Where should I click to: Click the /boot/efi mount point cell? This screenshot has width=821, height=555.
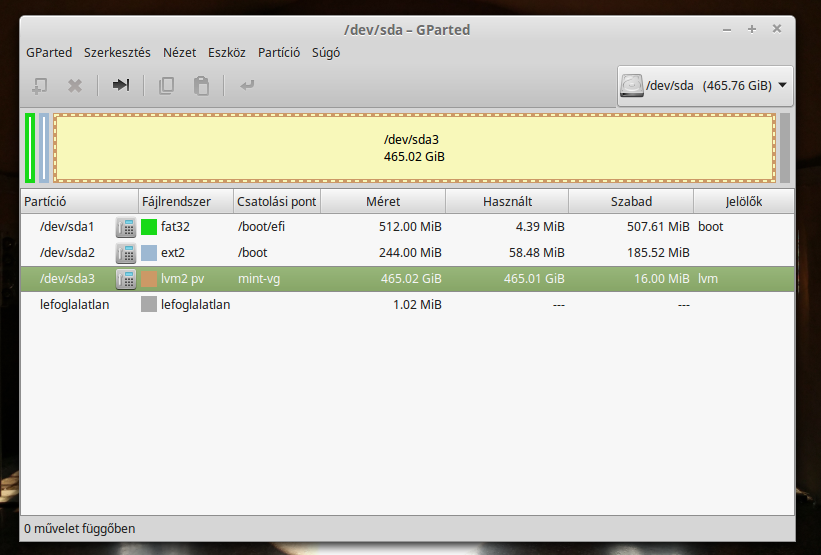261,227
